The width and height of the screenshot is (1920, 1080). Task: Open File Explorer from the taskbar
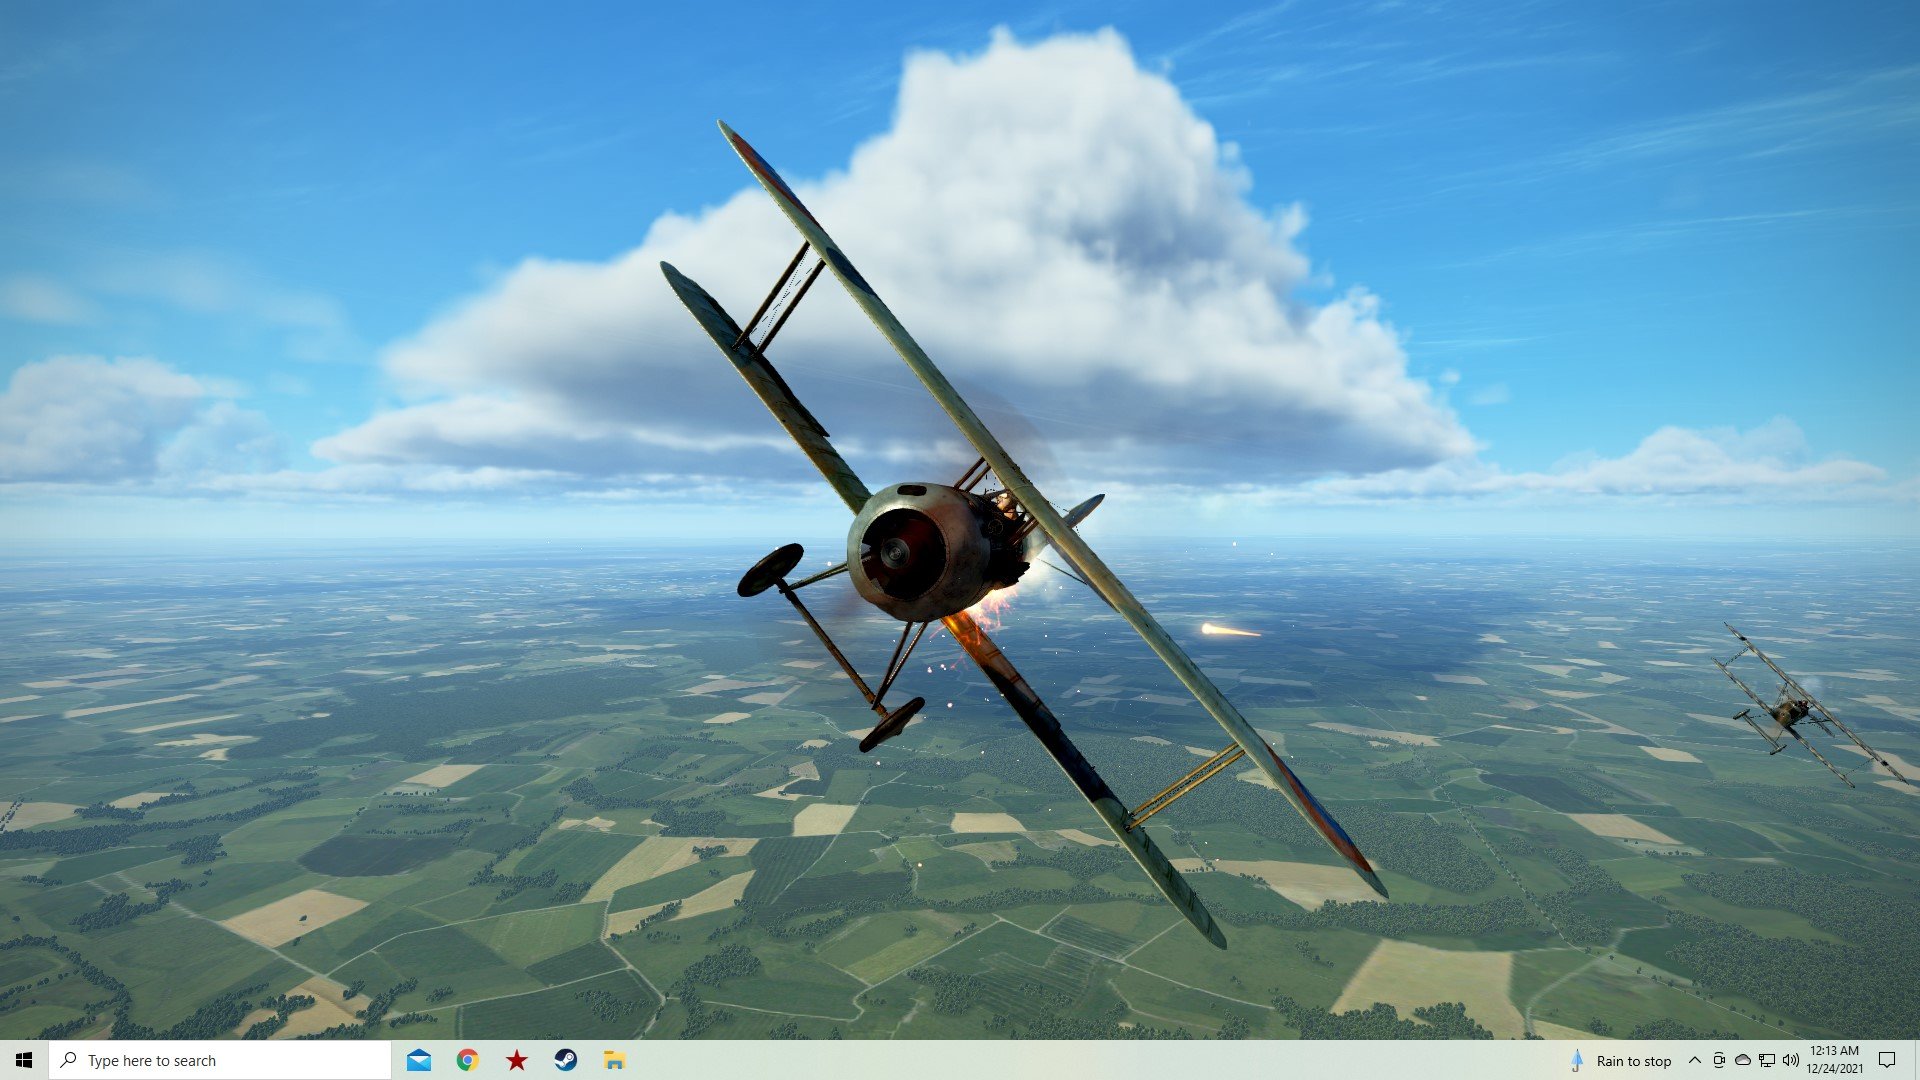614,1060
